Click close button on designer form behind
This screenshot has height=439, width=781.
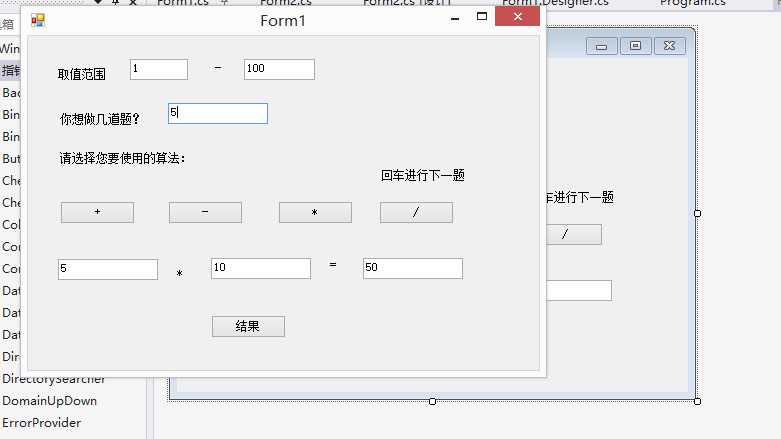pos(670,46)
